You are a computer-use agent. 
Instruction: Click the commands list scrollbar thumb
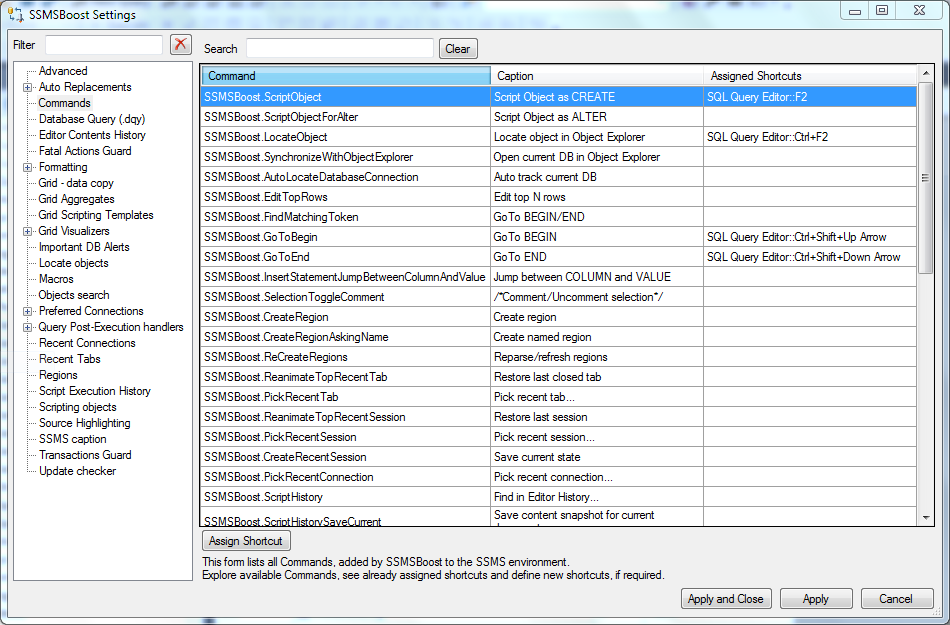(925, 177)
